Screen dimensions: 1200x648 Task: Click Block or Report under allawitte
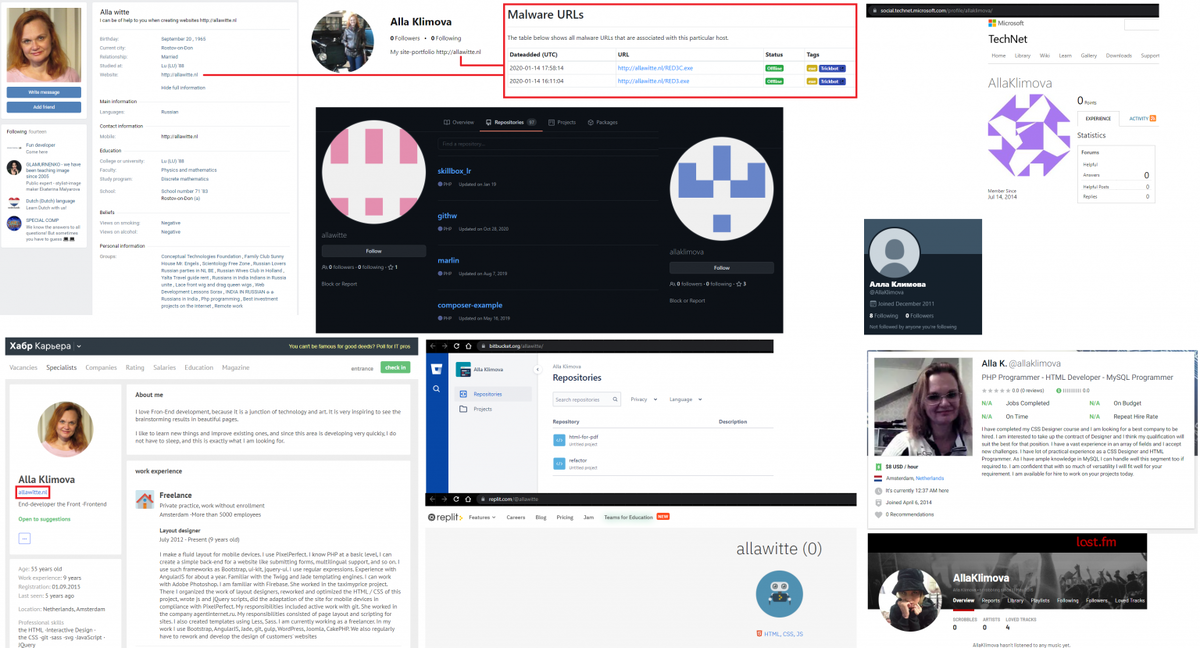coord(339,284)
